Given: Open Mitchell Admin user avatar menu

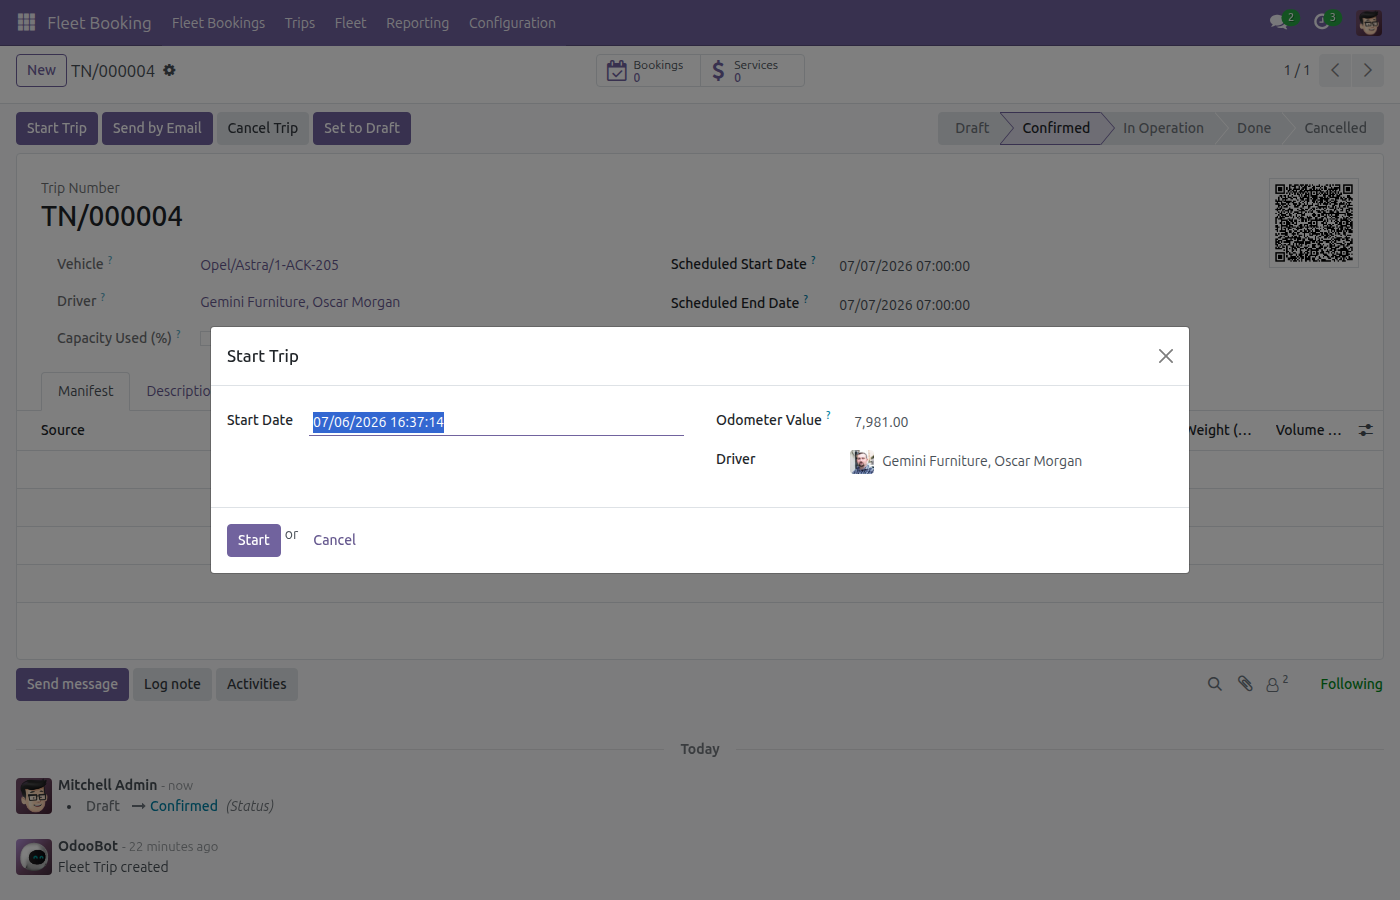Looking at the screenshot, I should pos(1369,22).
